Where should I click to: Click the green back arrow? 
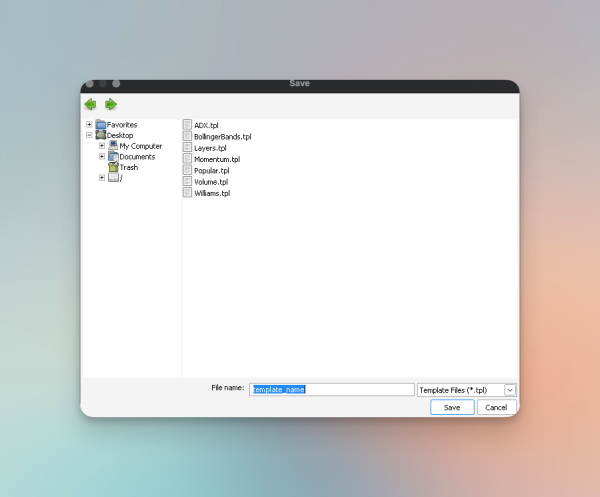pos(90,104)
